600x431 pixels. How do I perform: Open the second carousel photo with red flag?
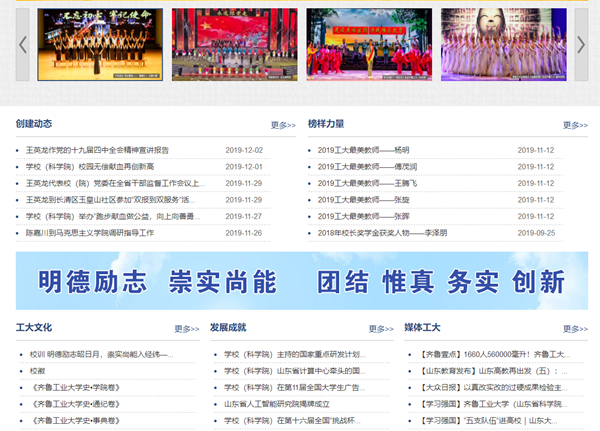(x=232, y=44)
